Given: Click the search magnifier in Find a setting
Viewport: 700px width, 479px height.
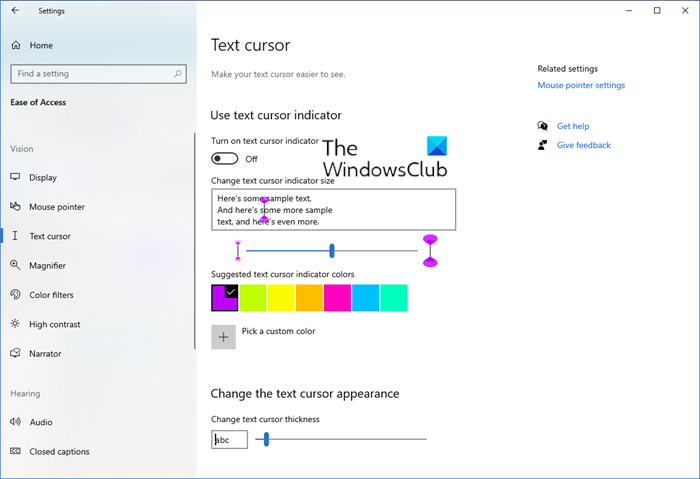Looking at the screenshot, I should pyautogui.click(x=178, y=74).
